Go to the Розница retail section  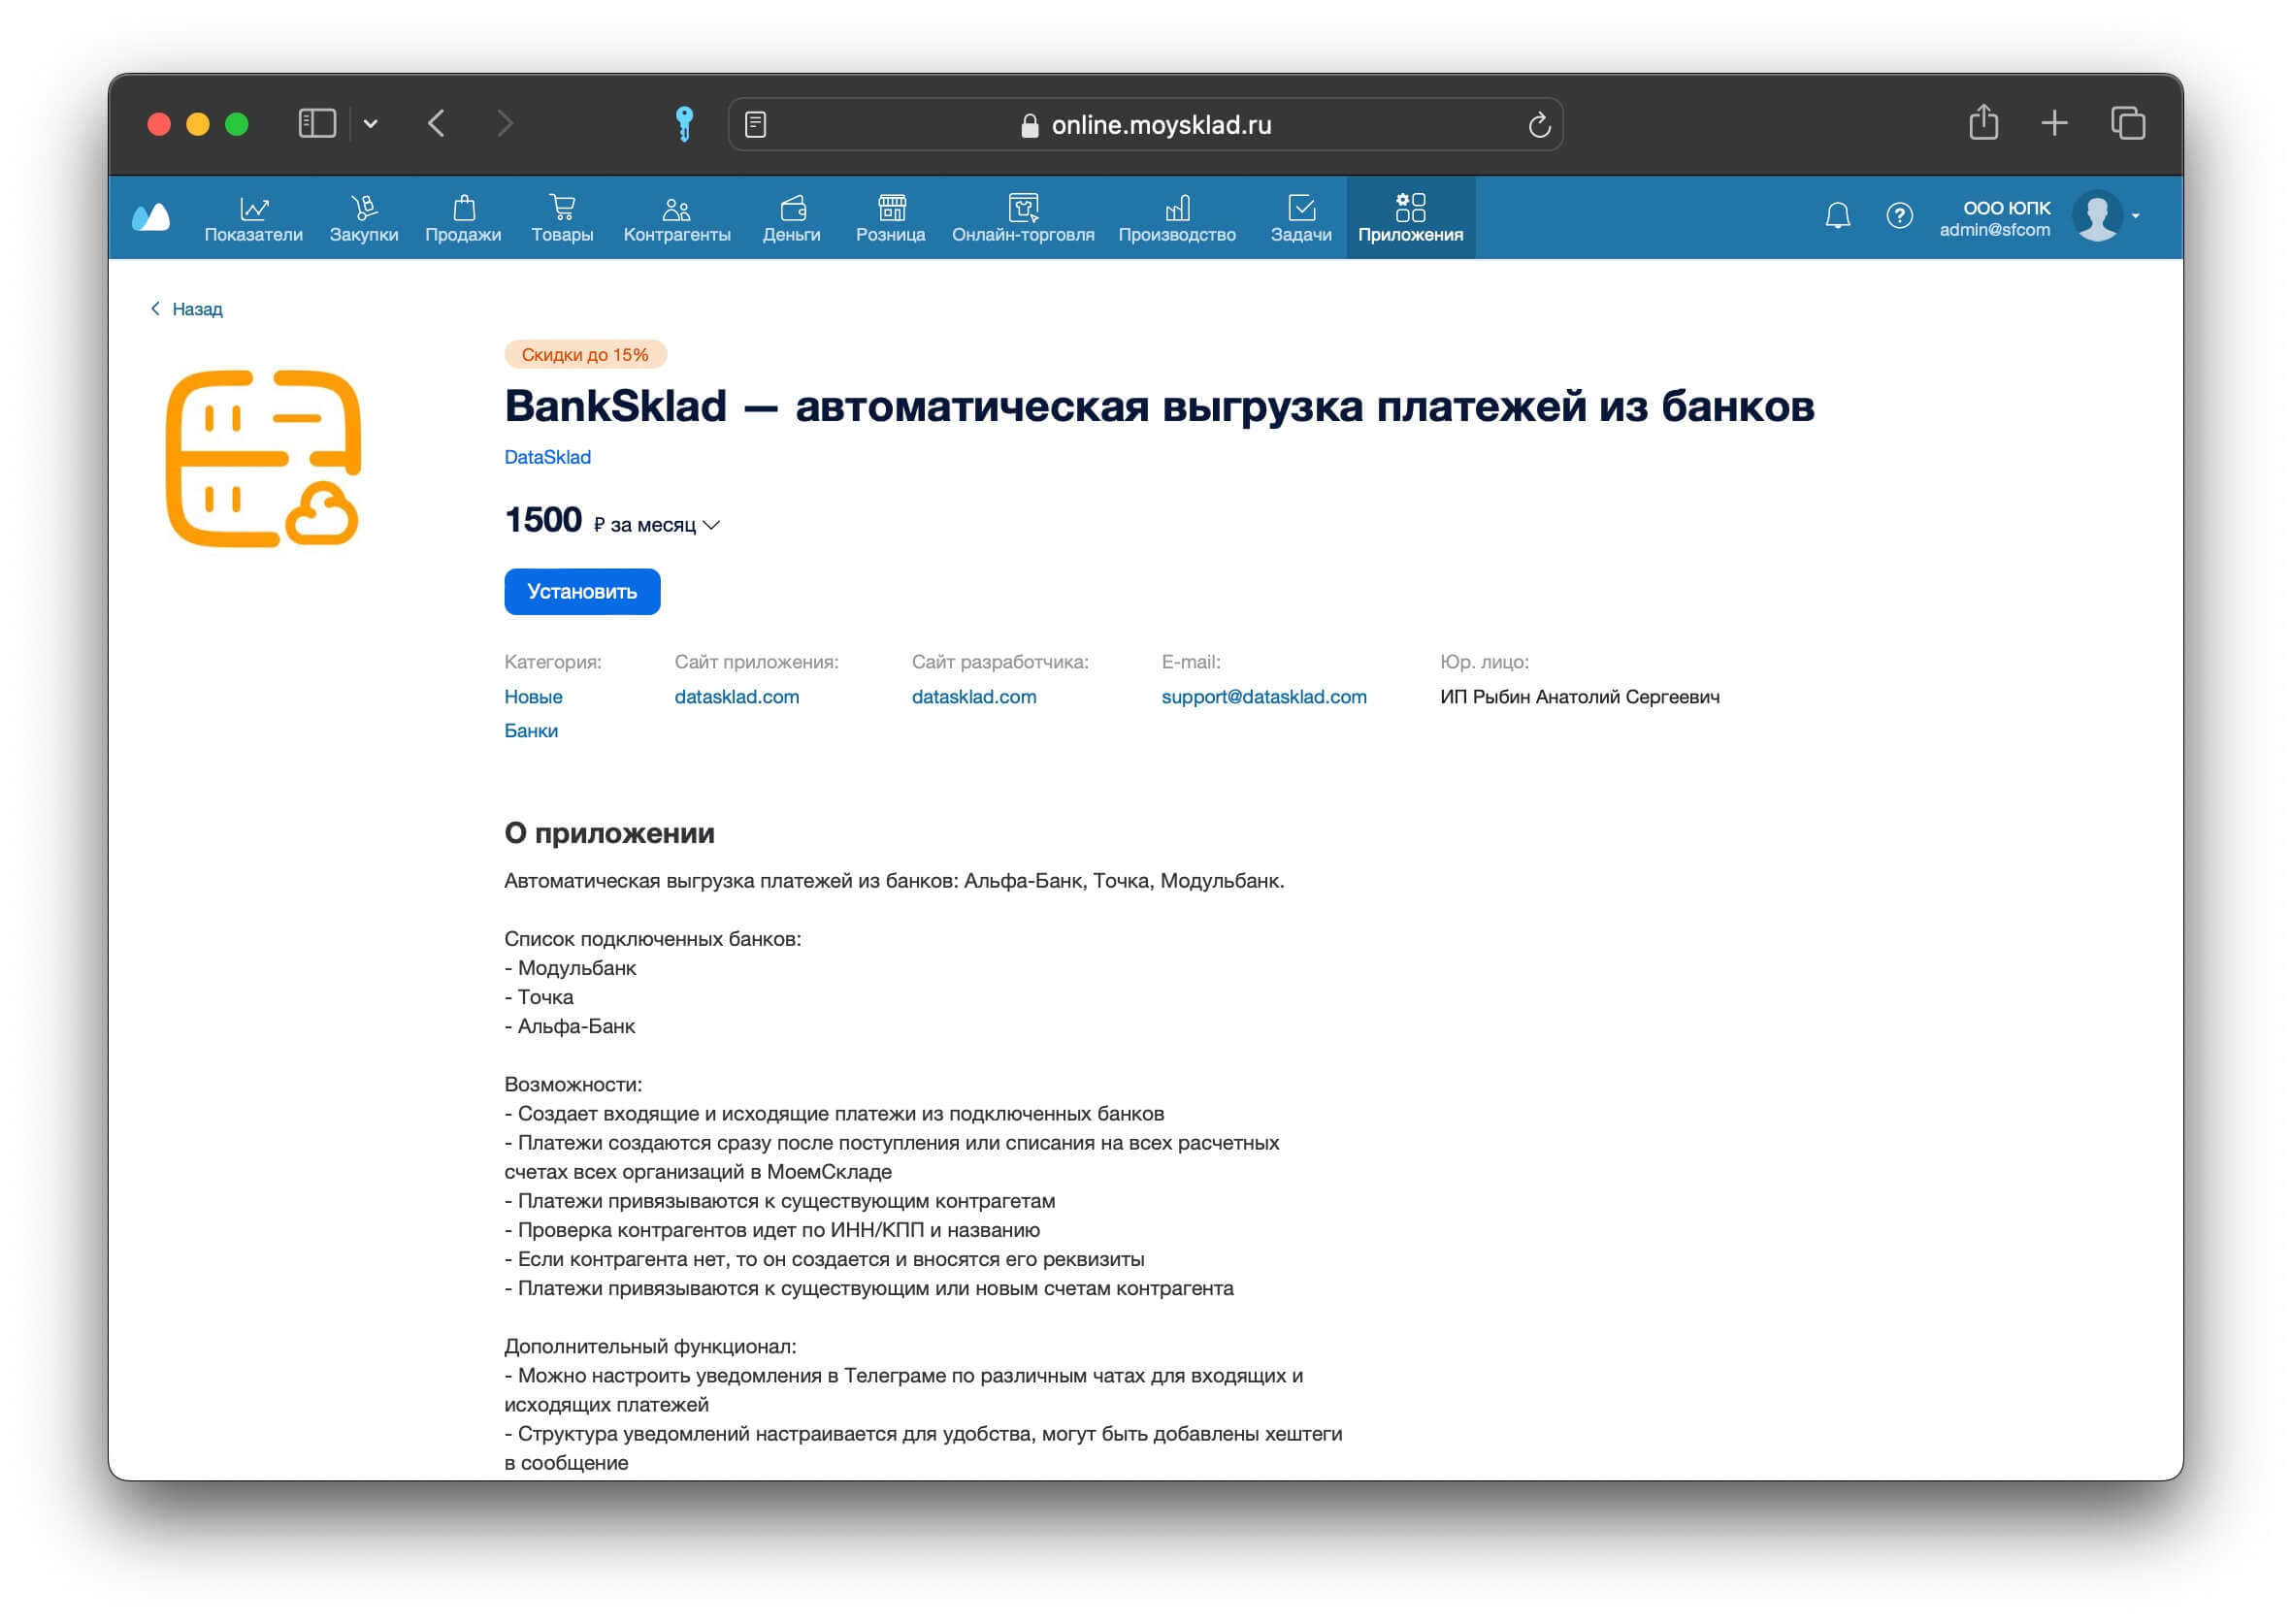coord(890,218)
